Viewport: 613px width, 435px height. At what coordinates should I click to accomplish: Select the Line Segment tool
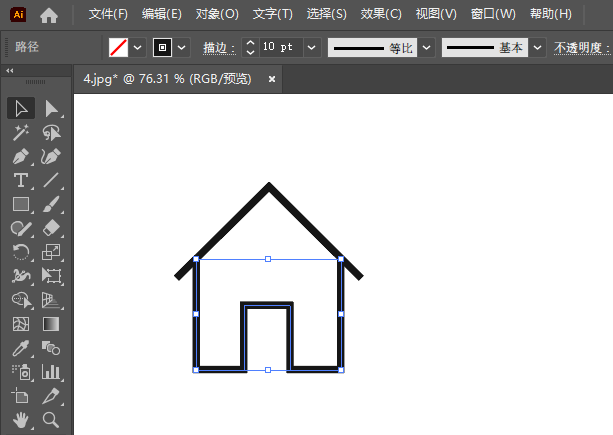(x=51, y=180)
